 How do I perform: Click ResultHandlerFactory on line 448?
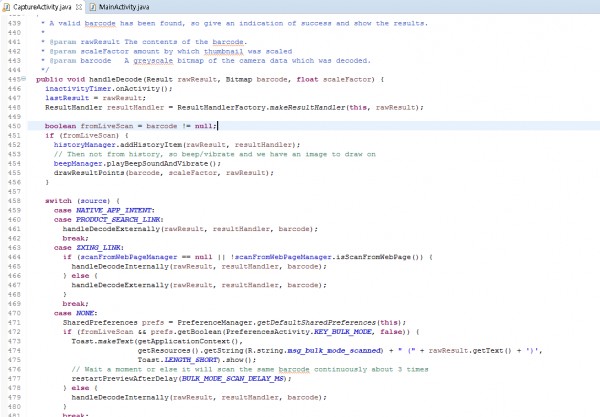click(x=221, y=108)
